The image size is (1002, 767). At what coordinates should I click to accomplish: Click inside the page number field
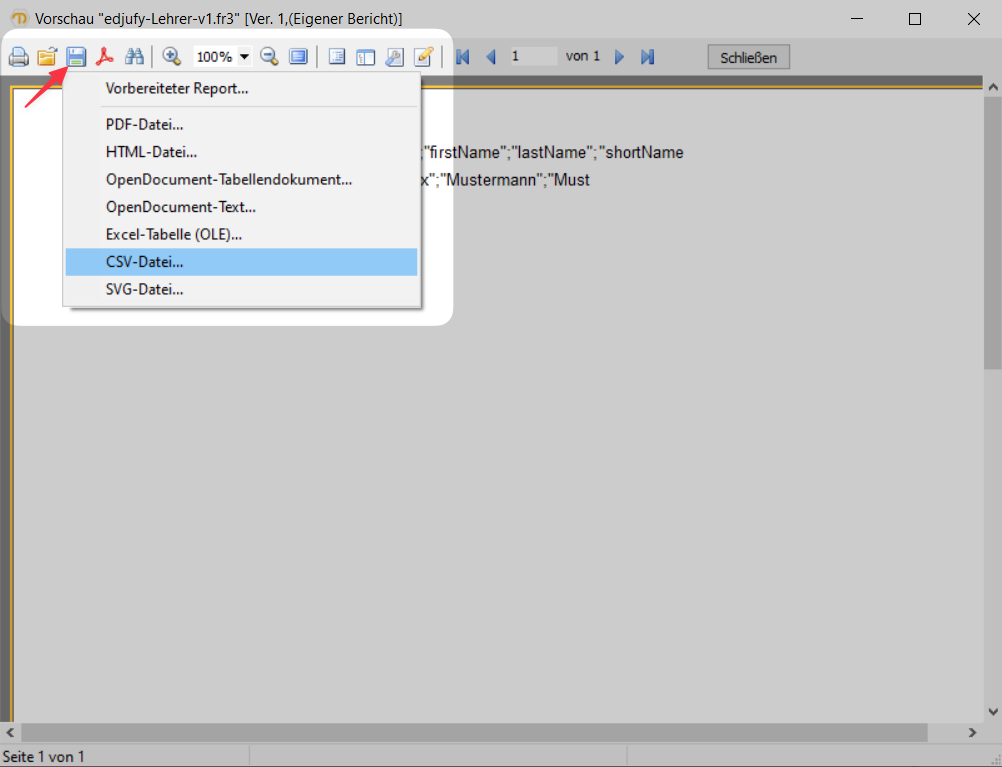point(535,56)
